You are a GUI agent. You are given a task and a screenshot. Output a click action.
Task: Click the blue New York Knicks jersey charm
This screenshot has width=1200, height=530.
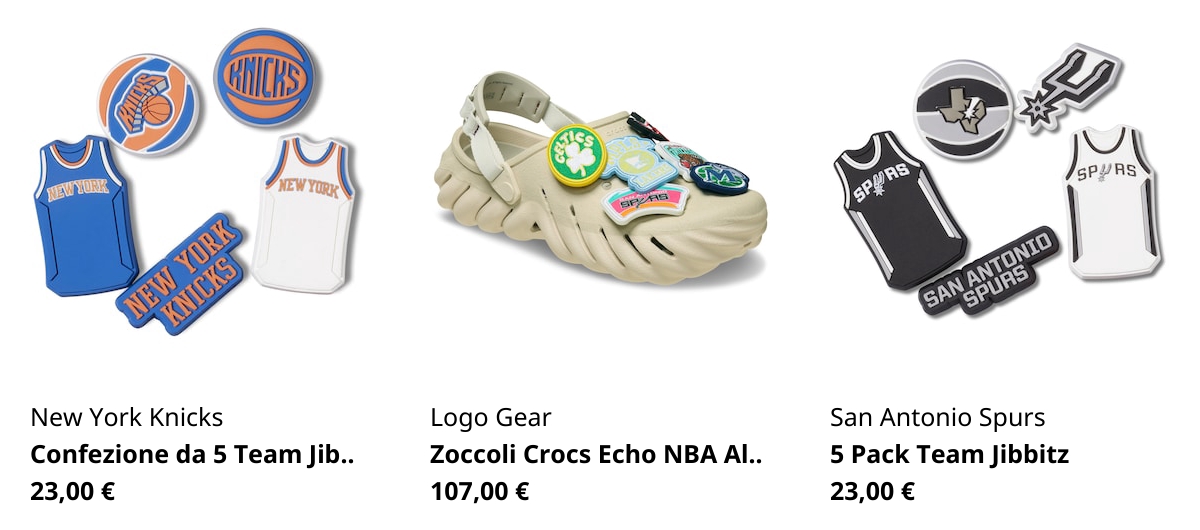(86, 216)
